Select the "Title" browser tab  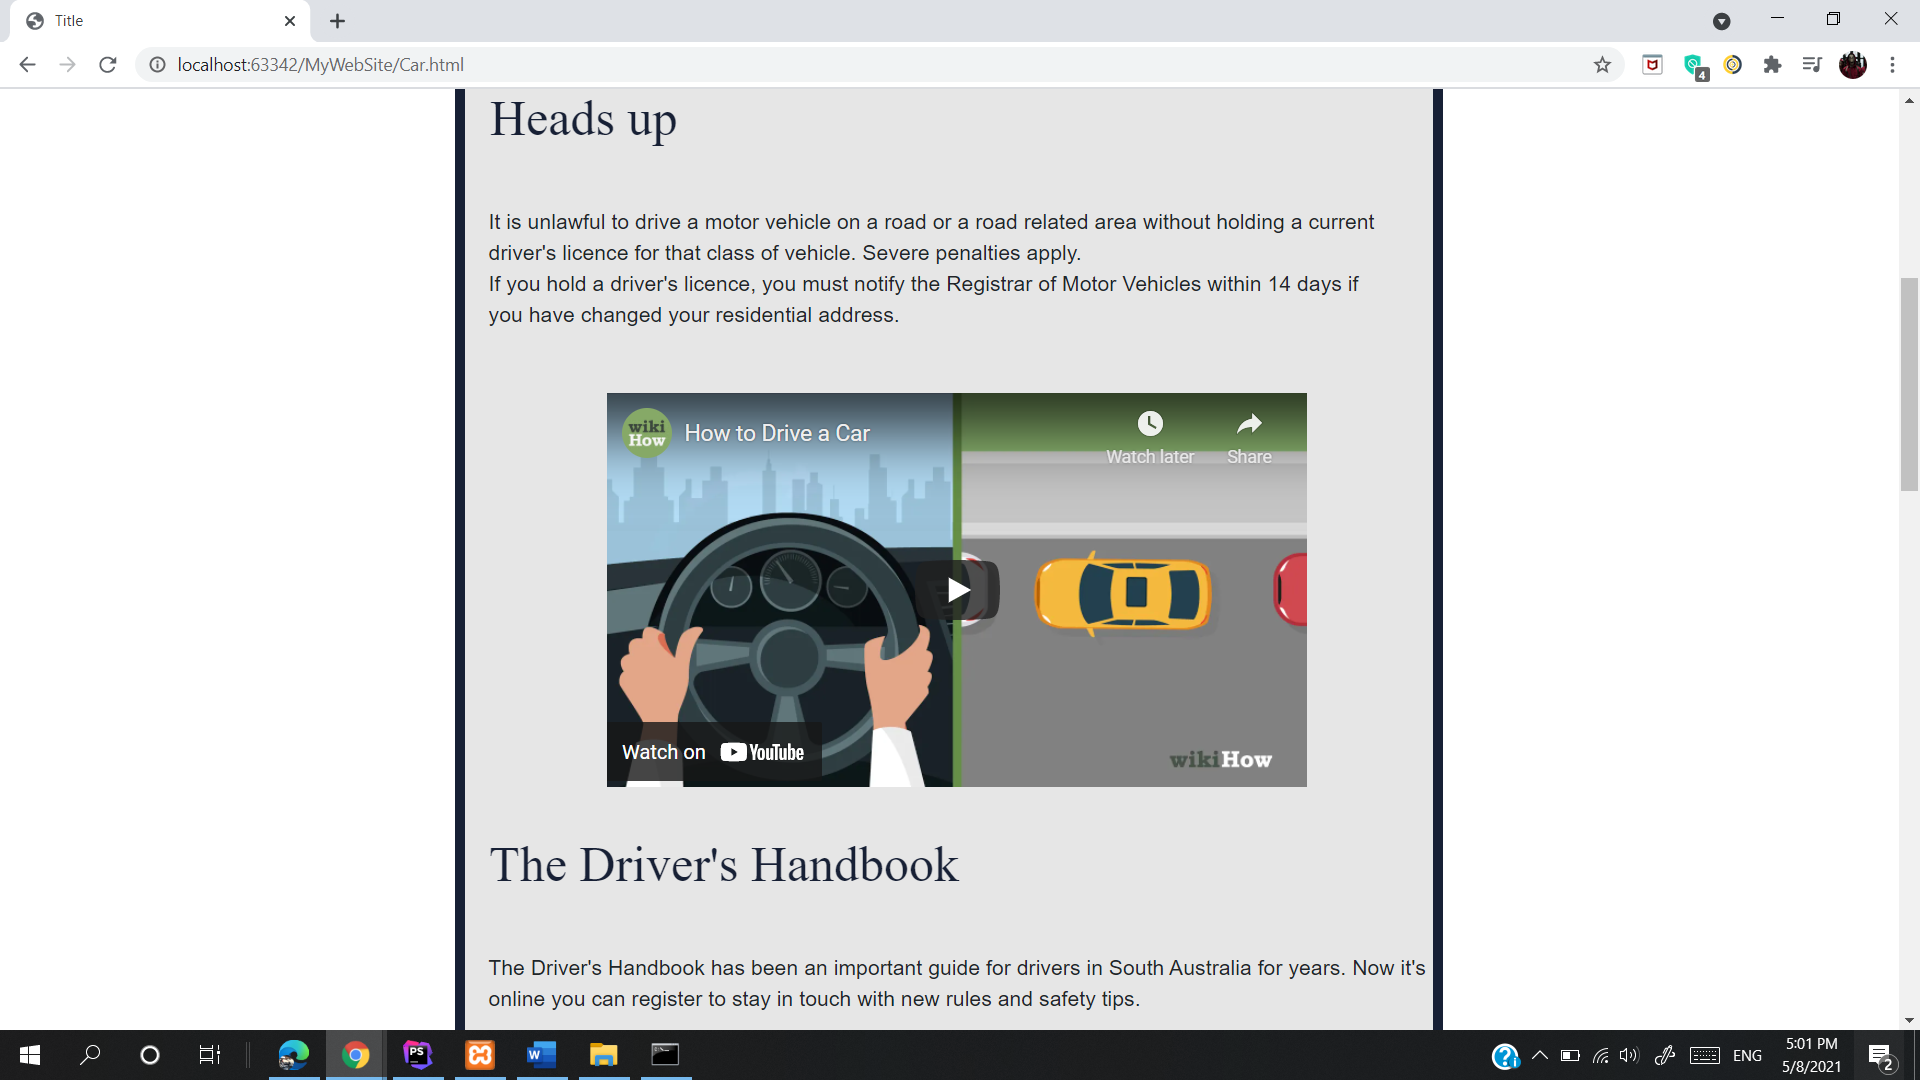(155, 20)
